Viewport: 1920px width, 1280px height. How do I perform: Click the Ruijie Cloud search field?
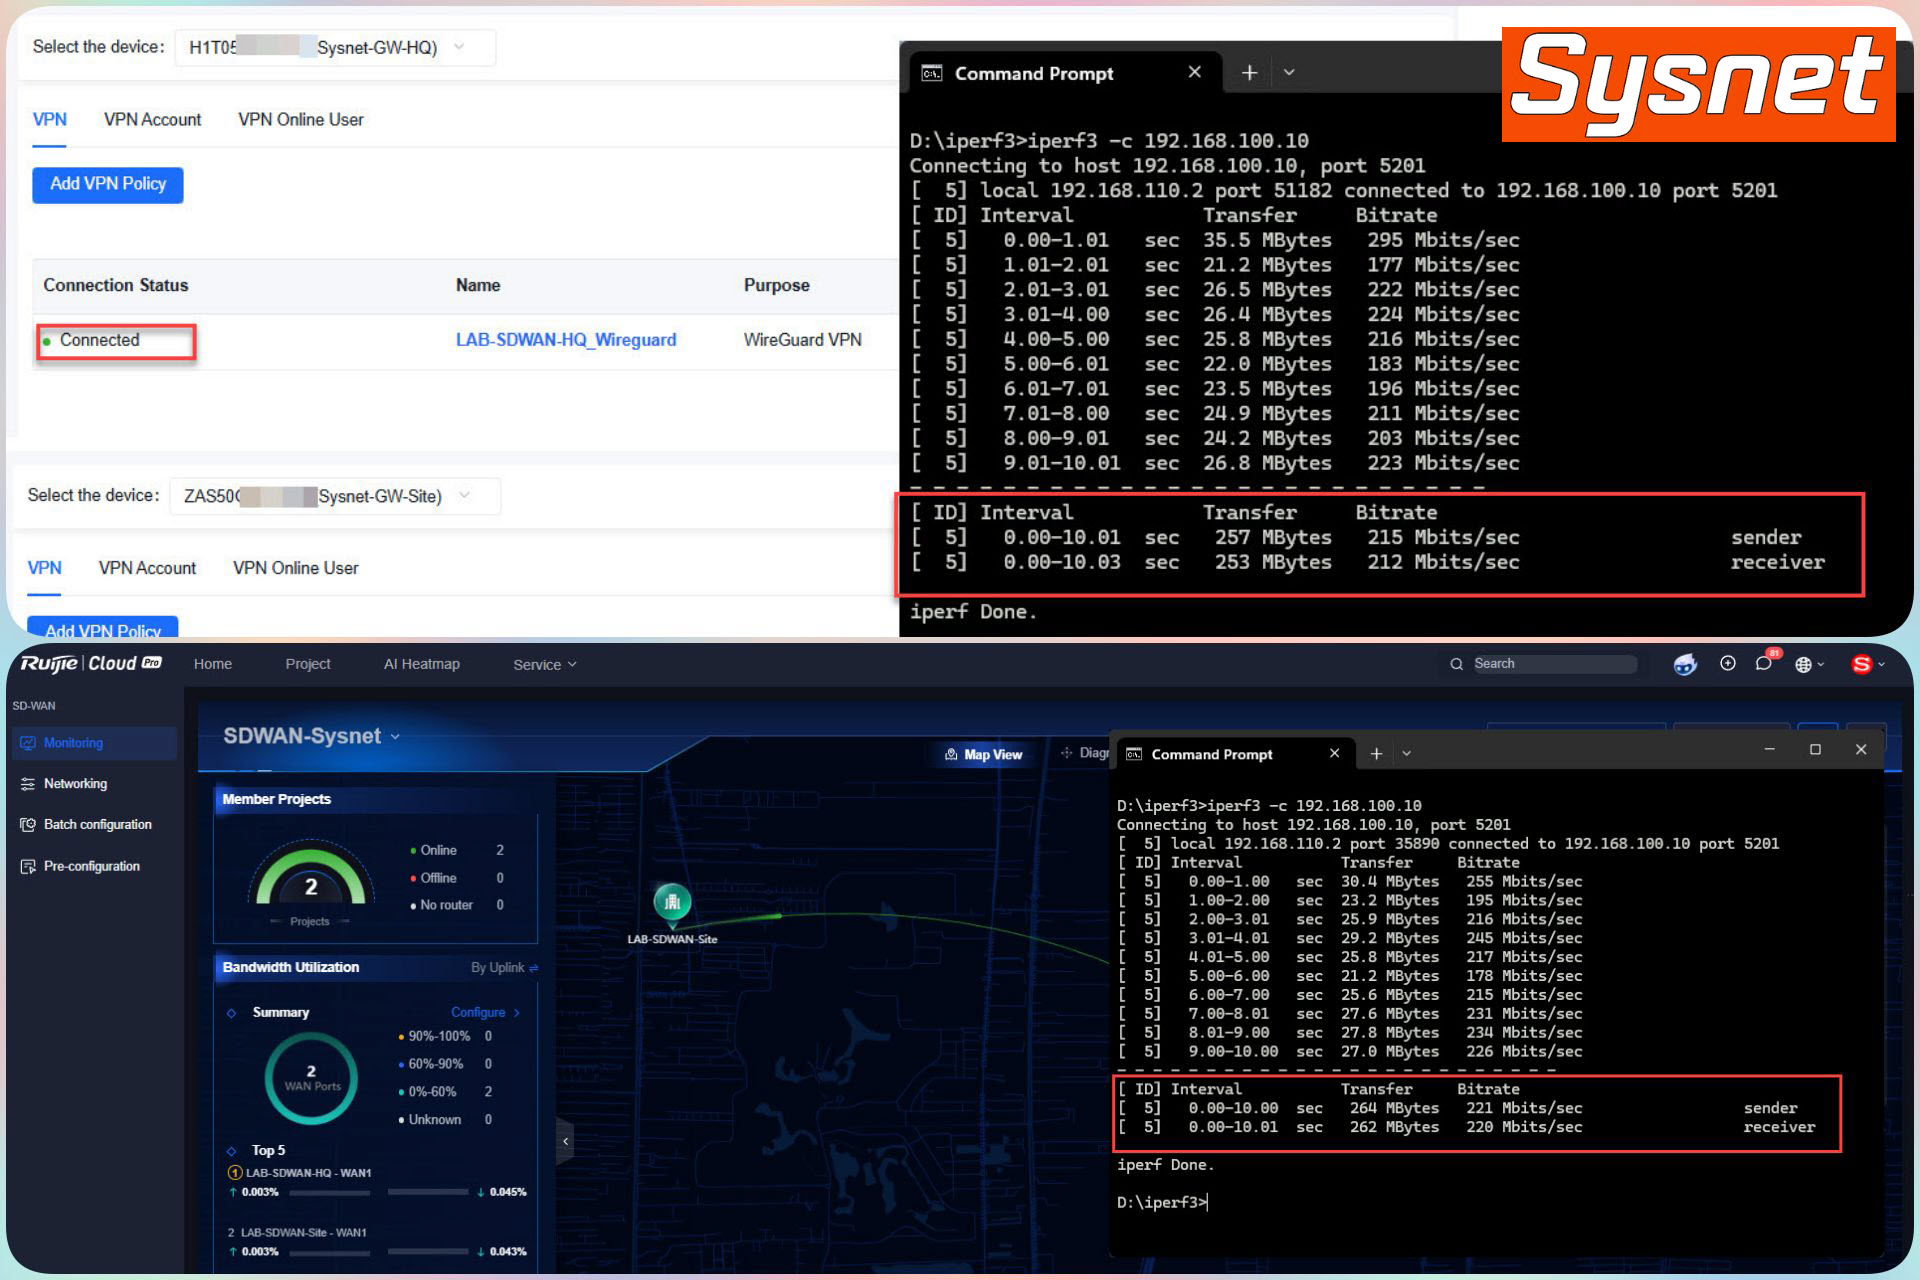point(1554,664)
